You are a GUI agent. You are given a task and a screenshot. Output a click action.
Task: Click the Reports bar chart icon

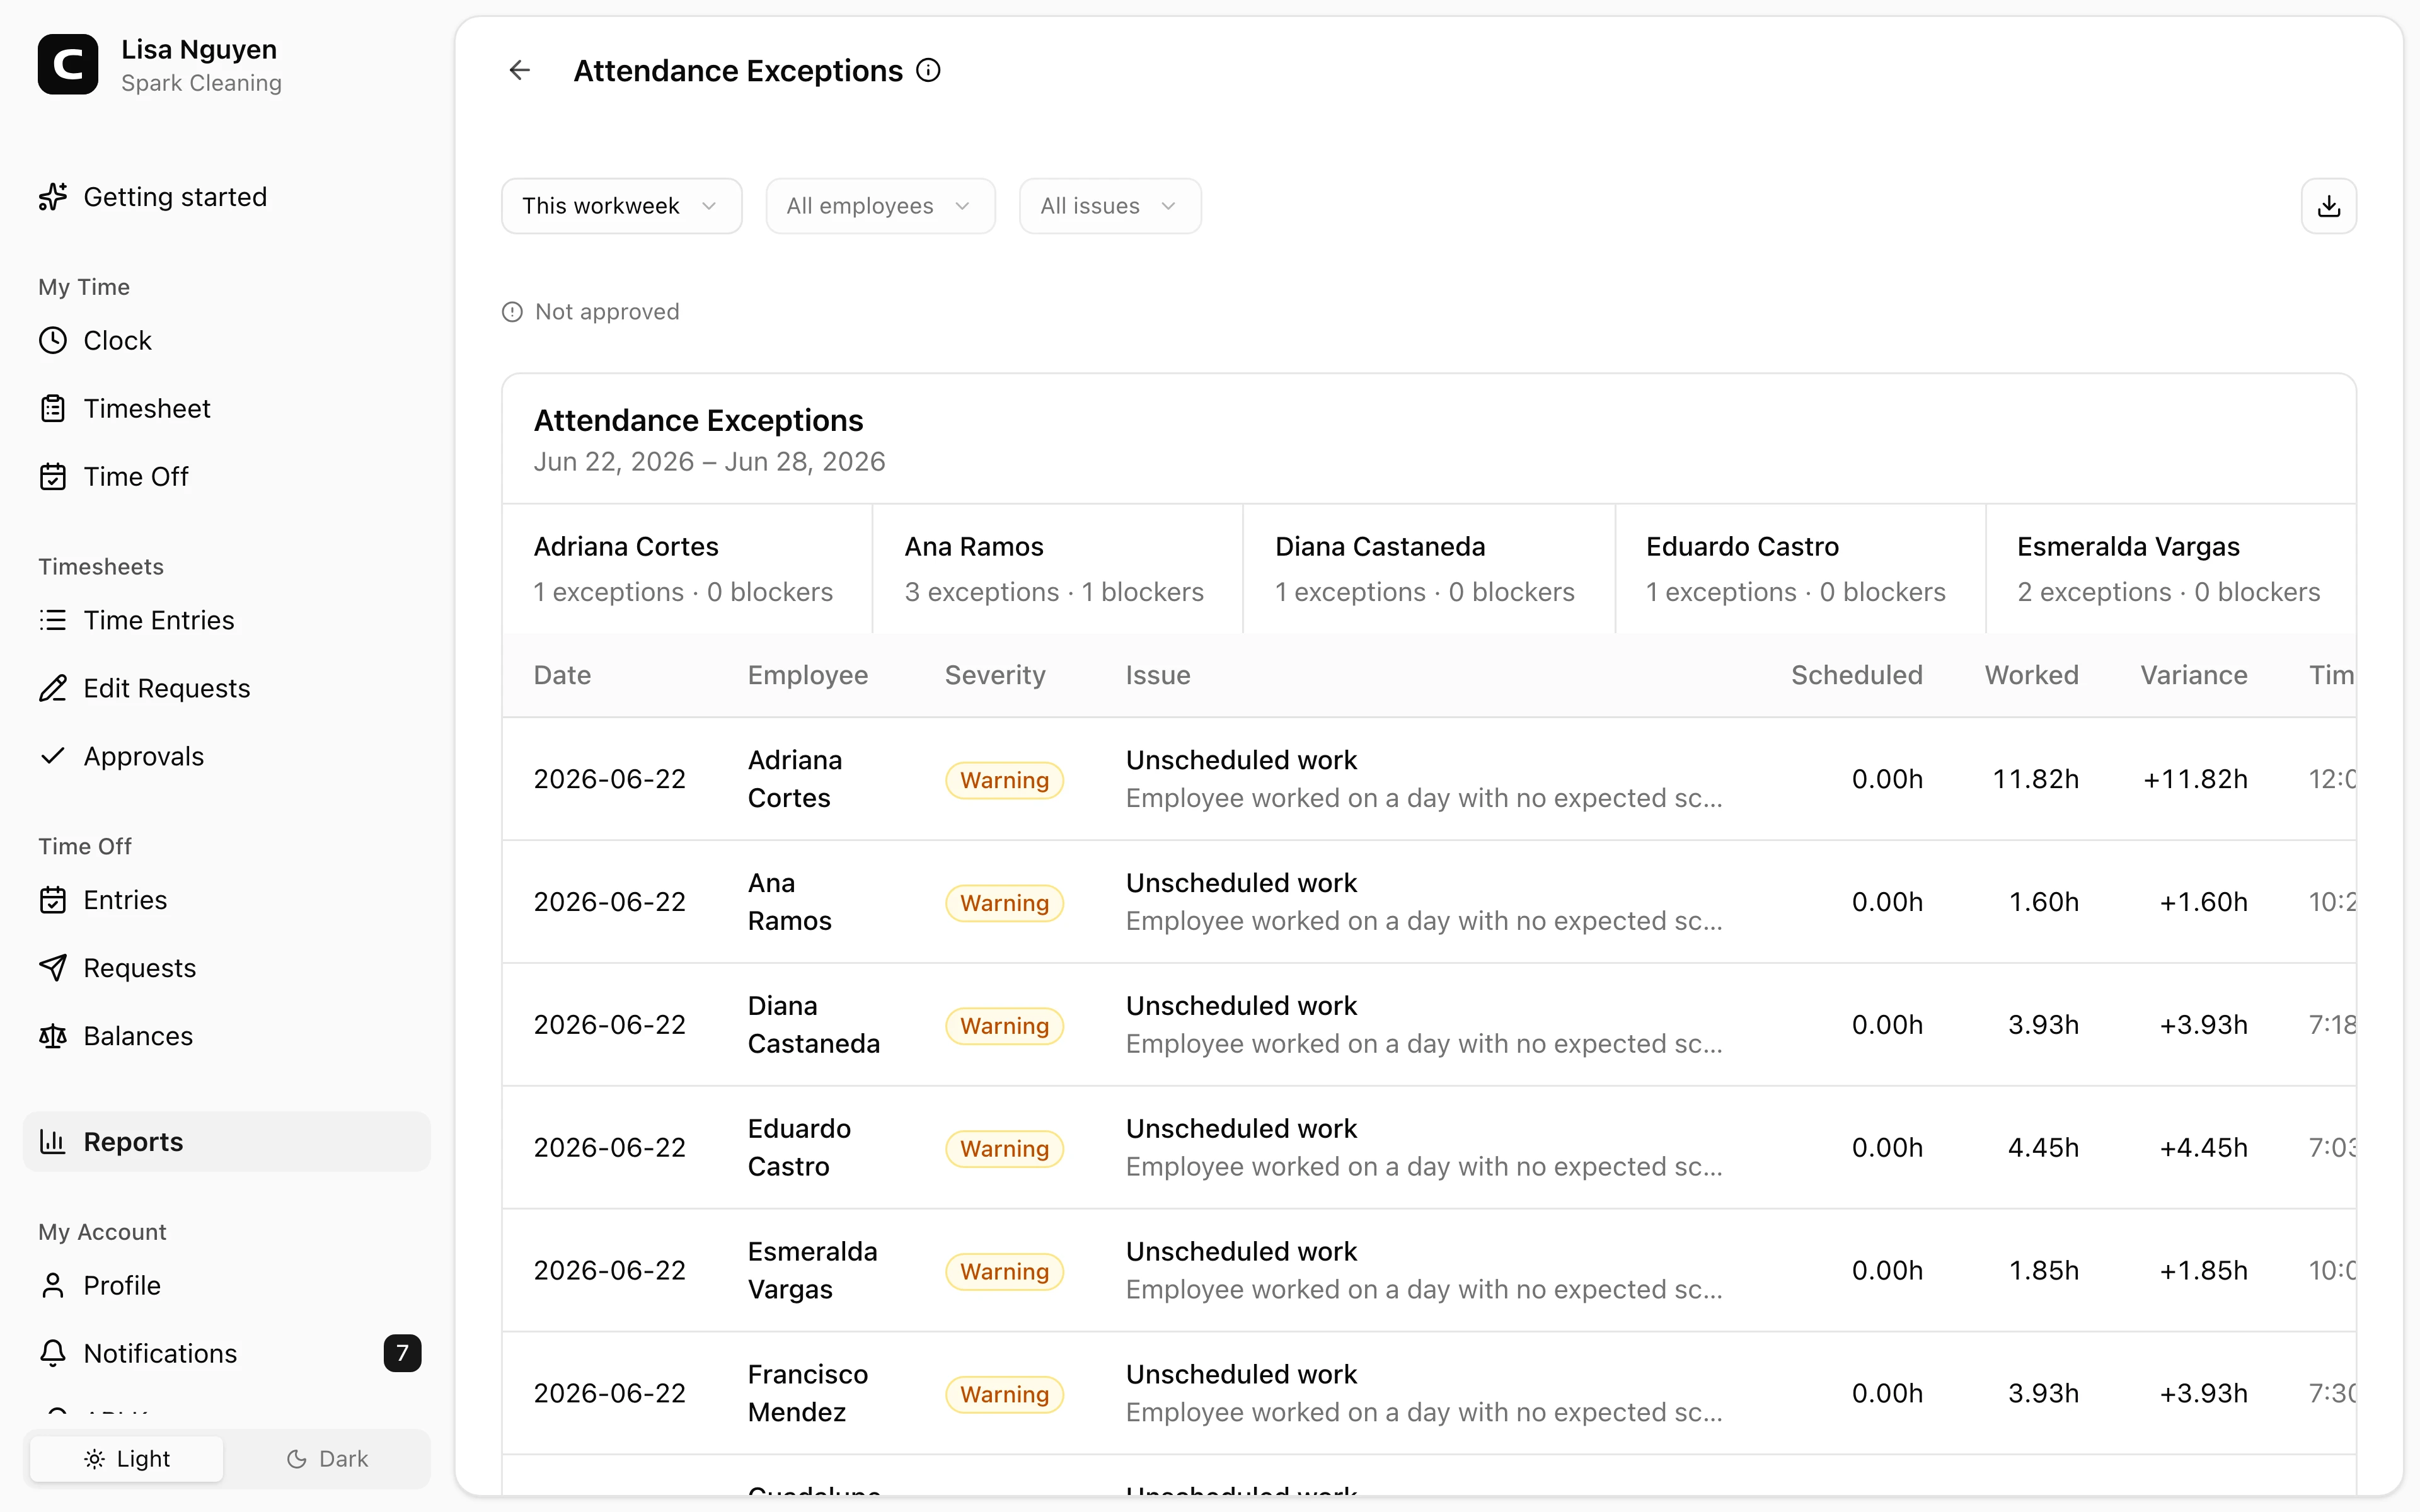tap(53, 1142)
